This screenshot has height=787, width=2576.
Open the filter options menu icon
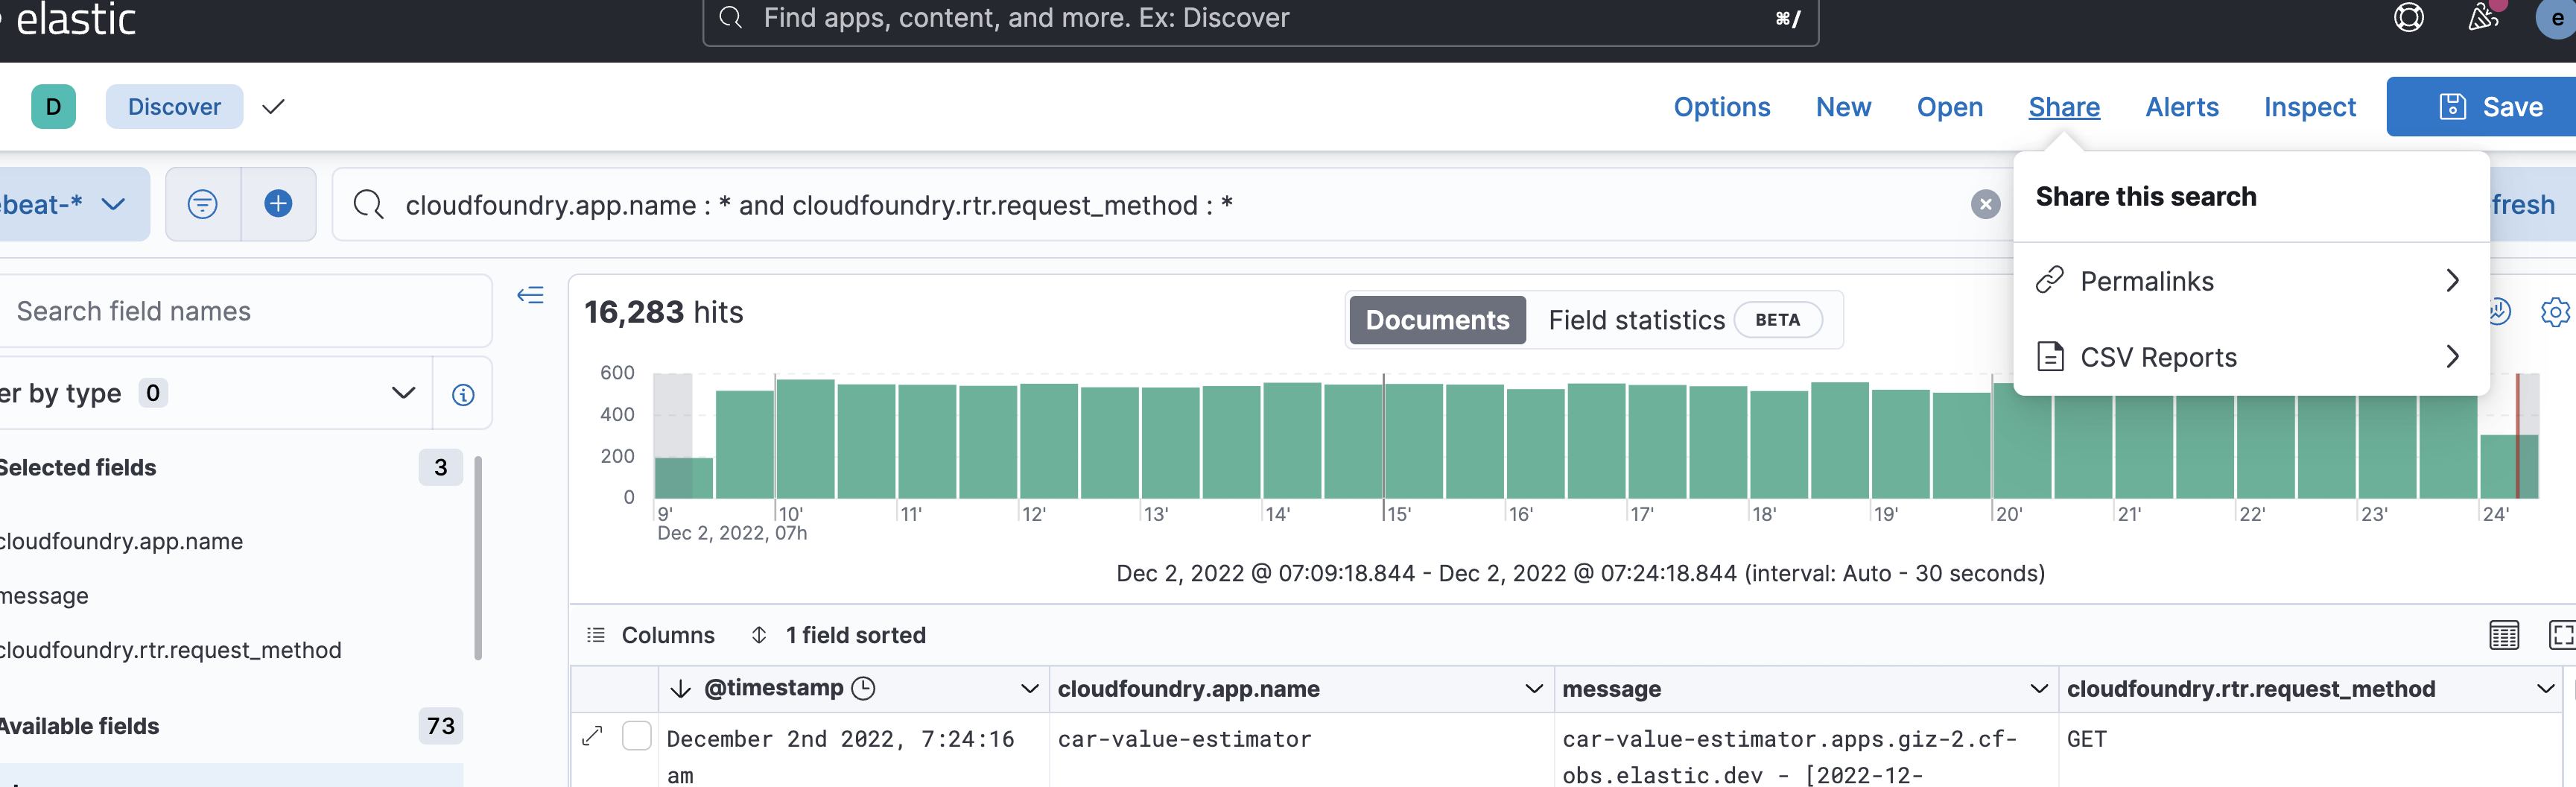(x=202, y=204)
